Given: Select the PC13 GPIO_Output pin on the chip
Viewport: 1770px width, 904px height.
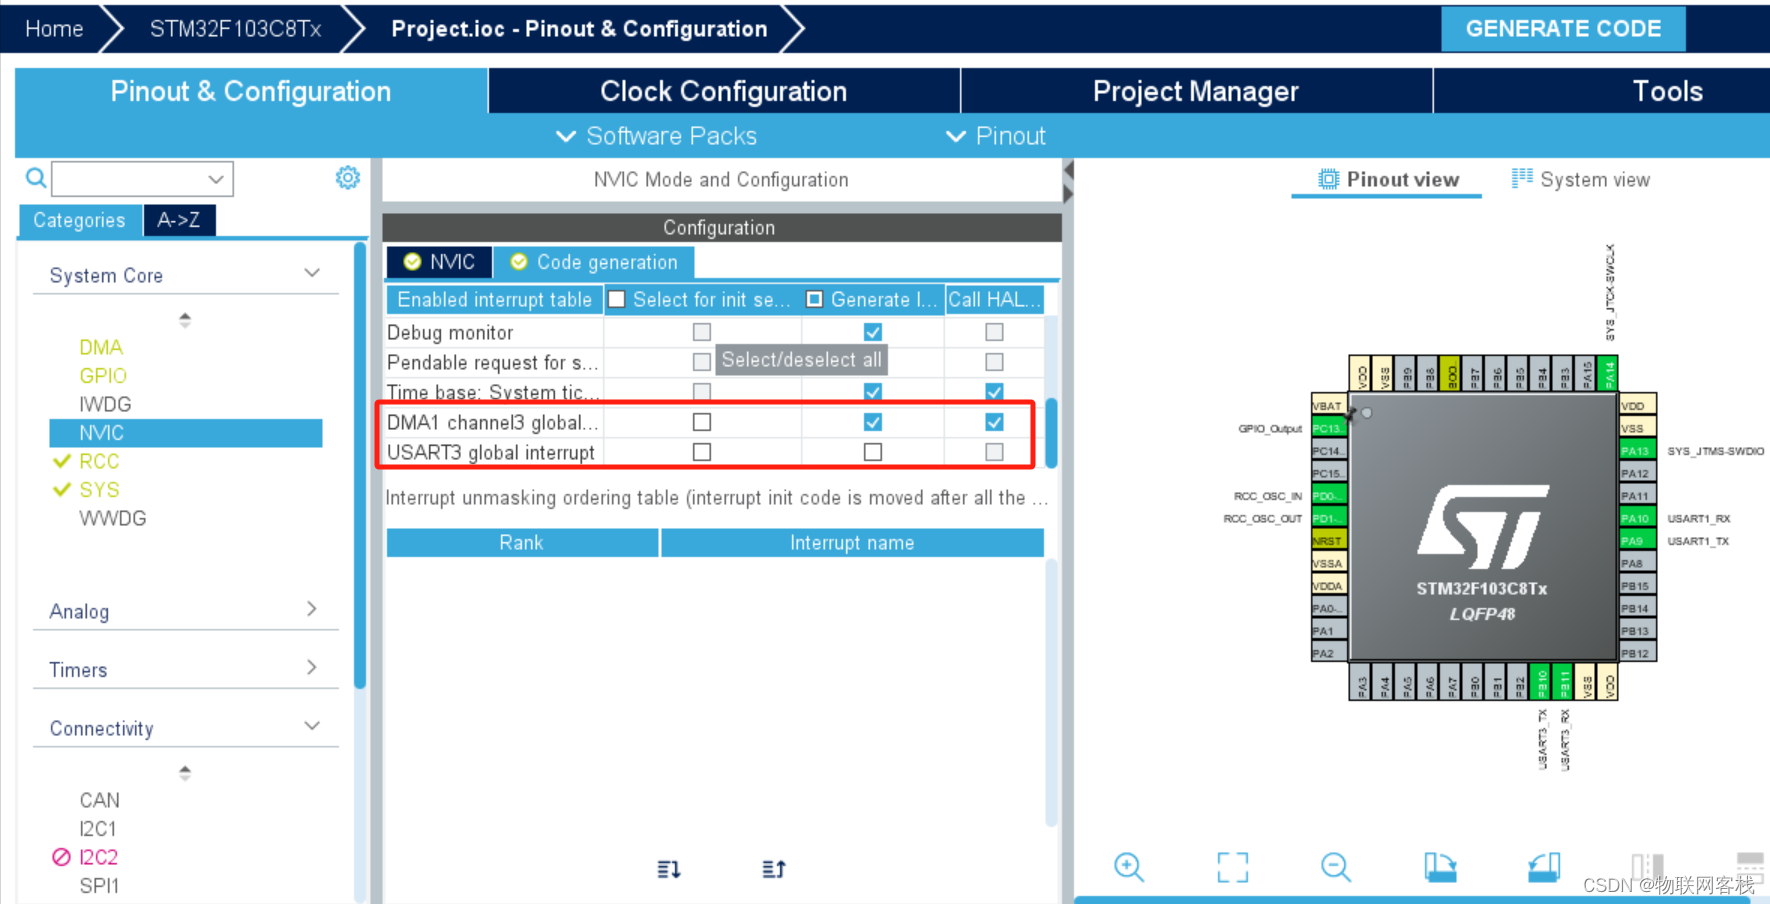Looking at the screenshot, I should click(x=1328, y=428).
